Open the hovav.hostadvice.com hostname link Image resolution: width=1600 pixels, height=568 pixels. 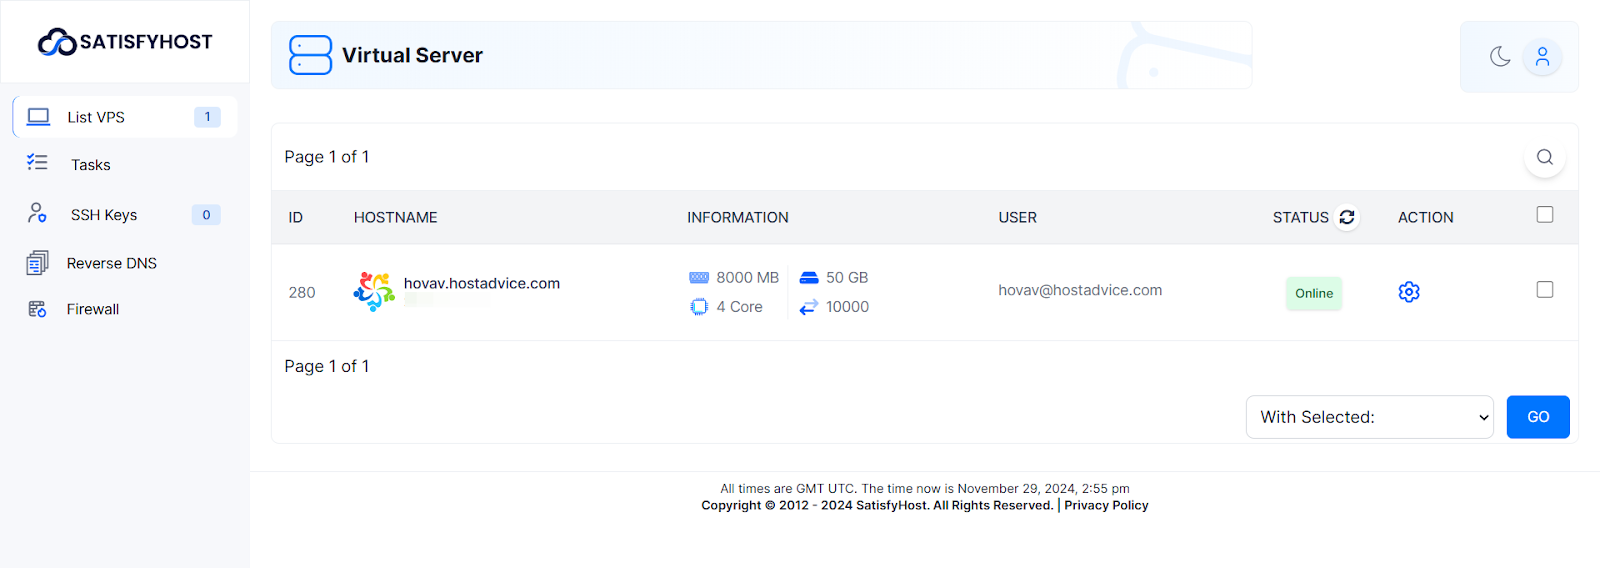482,283
